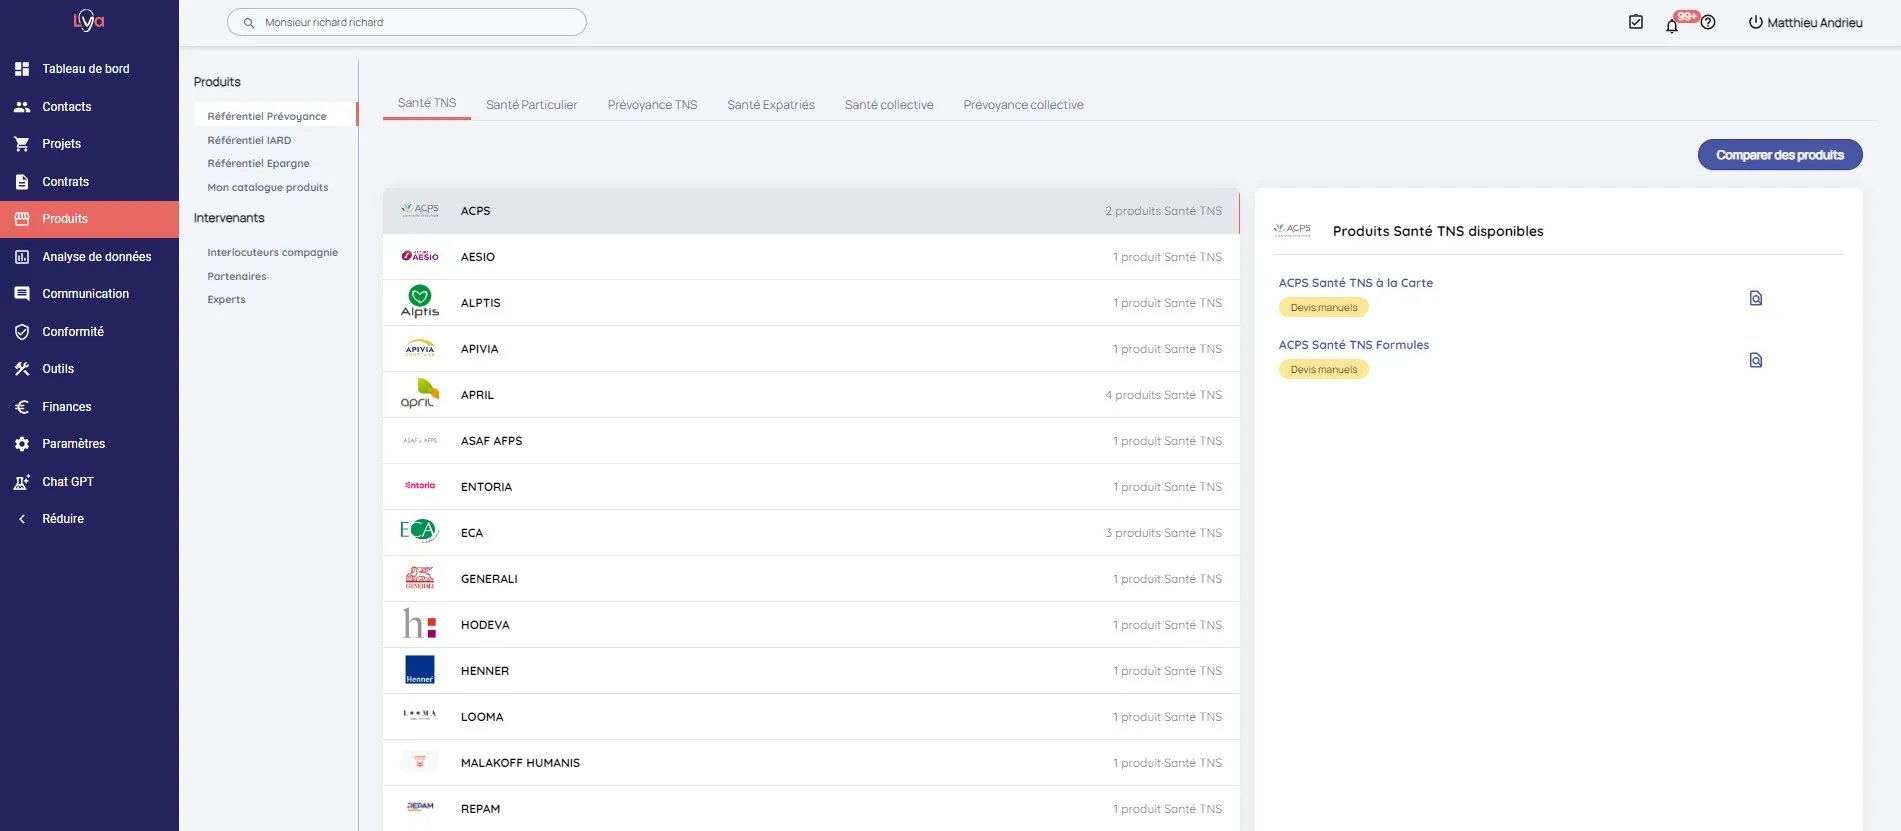
Task: Switch to the Prévoyance TNS tab
Action: tap(652, 105)
